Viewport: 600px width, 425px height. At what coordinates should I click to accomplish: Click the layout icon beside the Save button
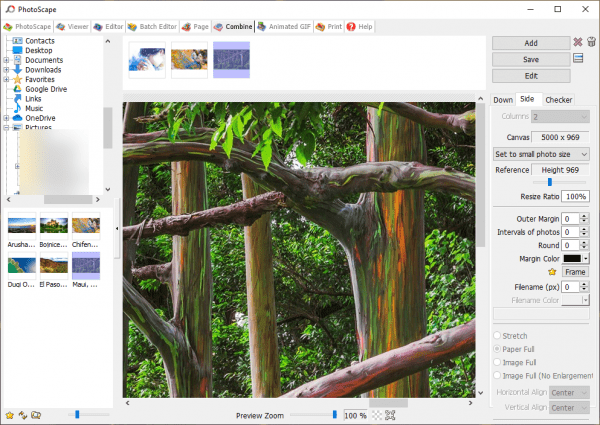578,58
